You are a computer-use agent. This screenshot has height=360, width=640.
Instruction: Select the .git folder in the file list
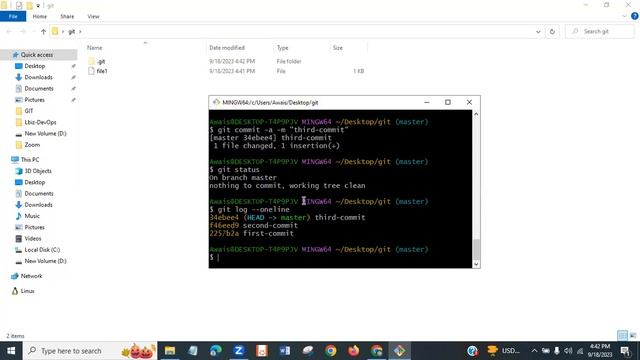click(x=97, y=61)
